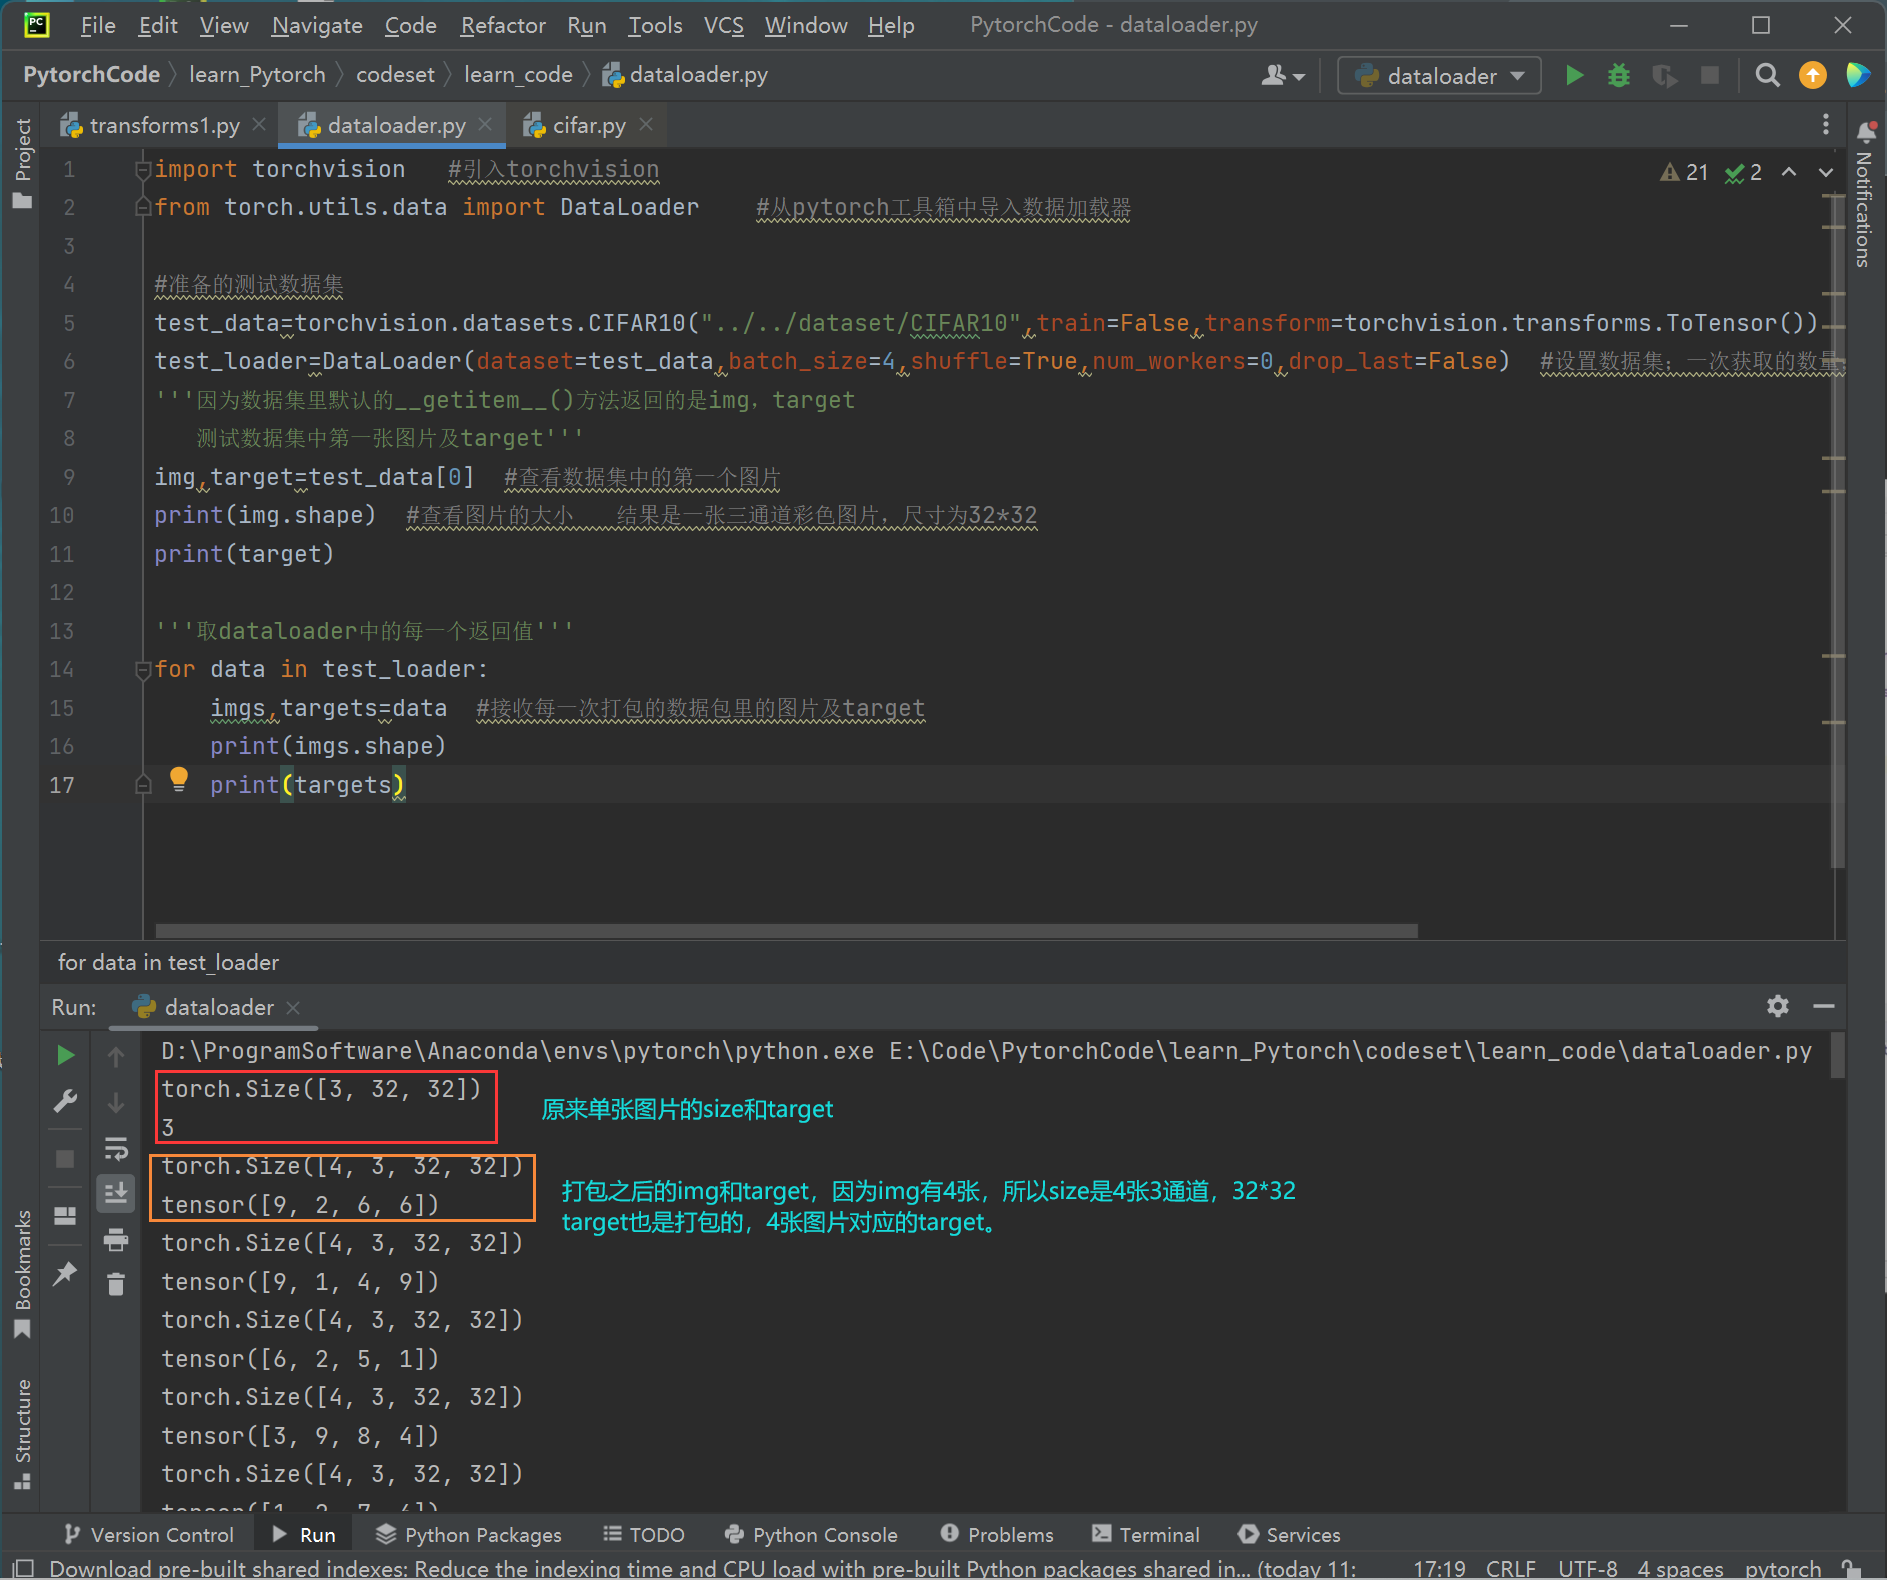Run dataloader with the green play button
This screenshot has width=1887, height=1580.
click(1574, 76)
